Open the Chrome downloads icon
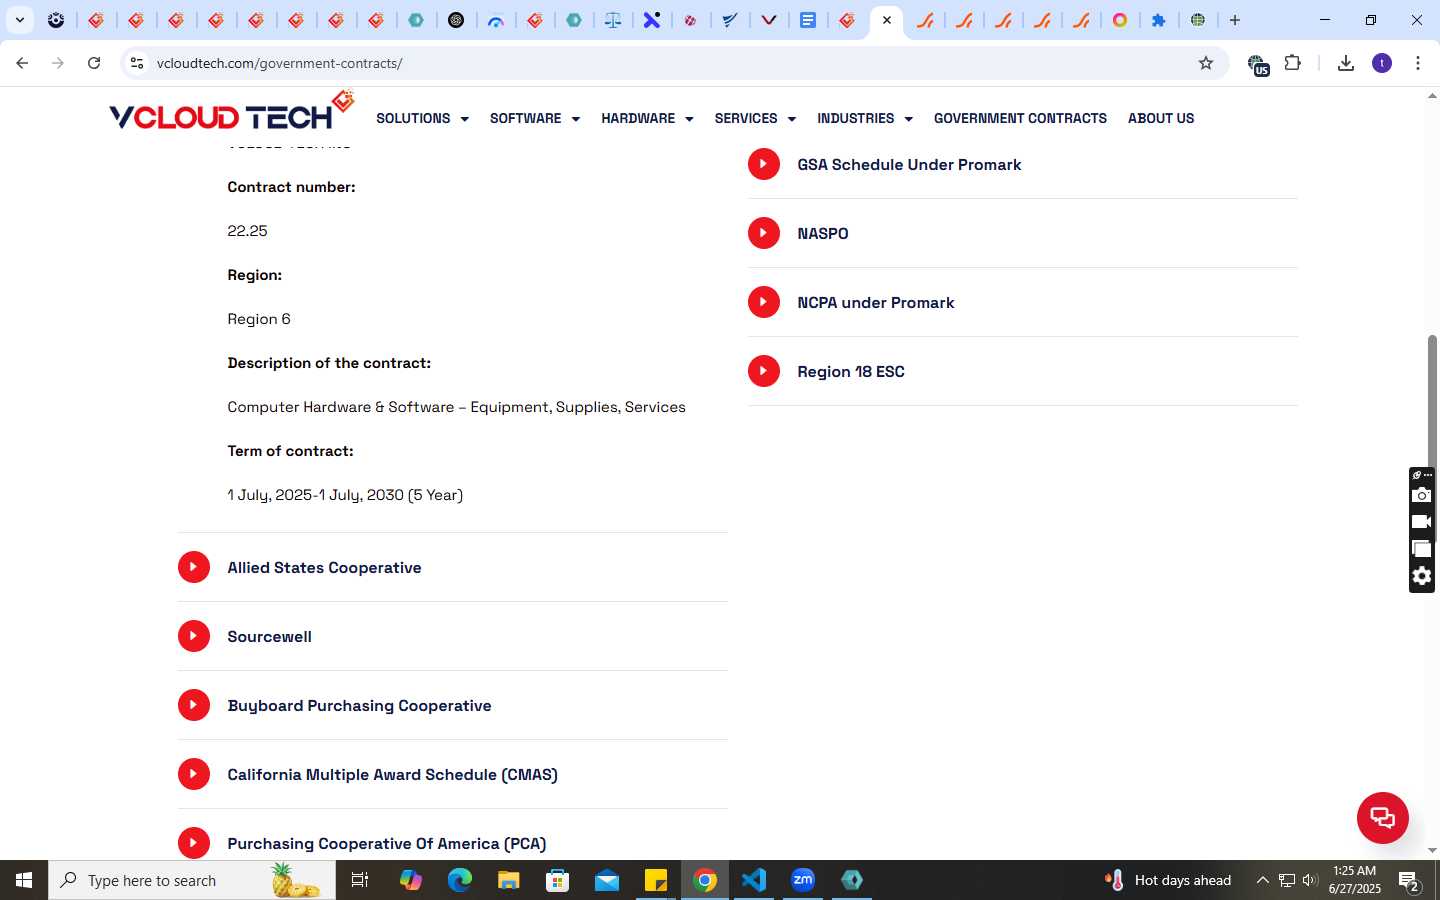This screenshot has width=1440, height=900. coord(1346,63)
